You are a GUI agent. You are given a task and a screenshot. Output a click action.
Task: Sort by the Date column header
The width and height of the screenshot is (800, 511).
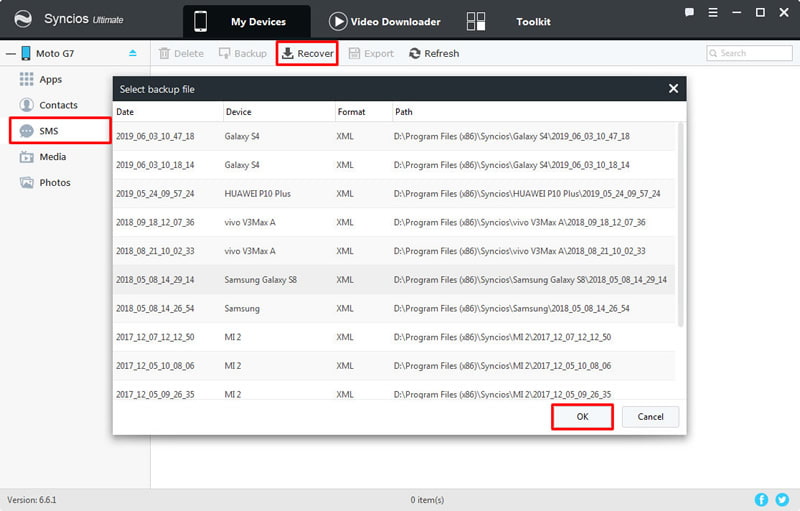click(x=125, y=112)
